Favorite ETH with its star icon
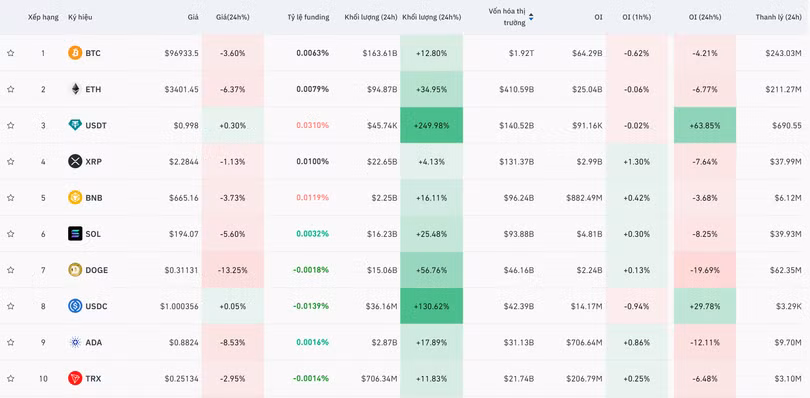This screenshot has width=810, height=398. (x=10, y=89)
